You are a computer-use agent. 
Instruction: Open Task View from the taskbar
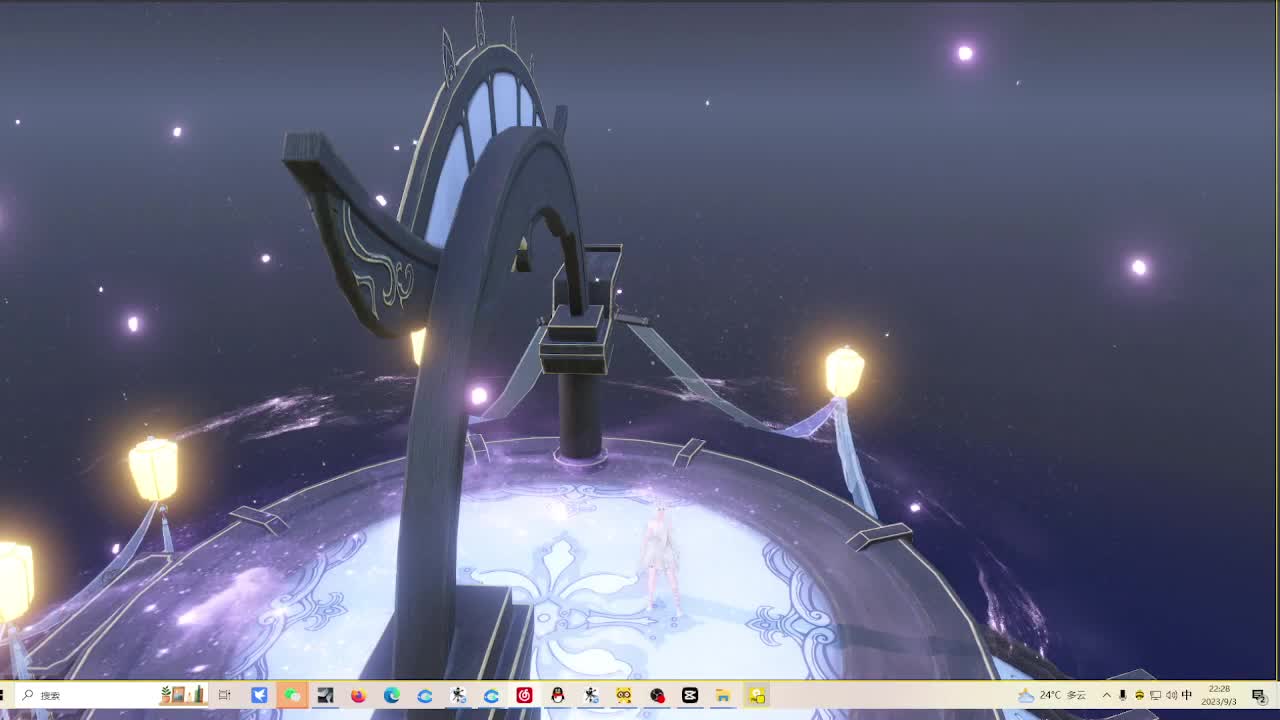point(225,695)
